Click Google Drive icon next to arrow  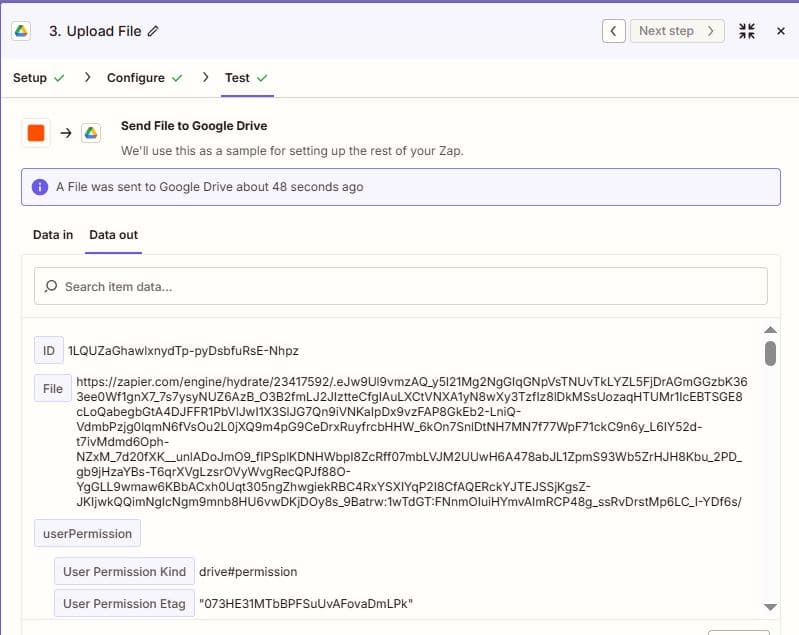tap(91, 133)
